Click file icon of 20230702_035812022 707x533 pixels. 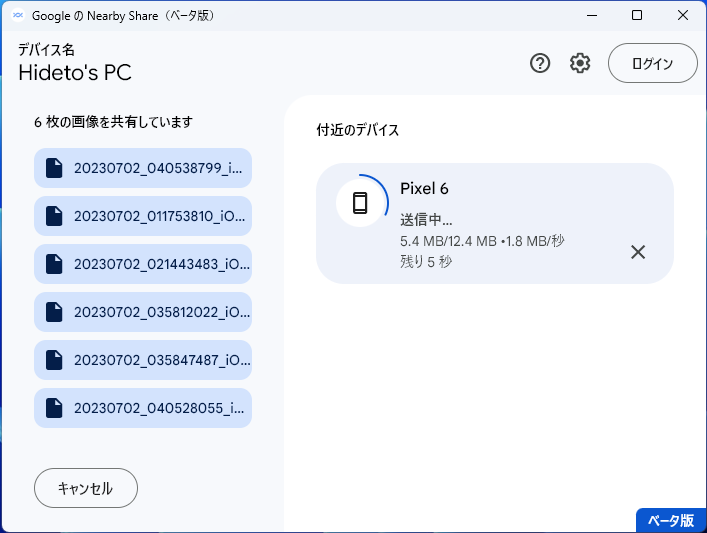(x=54, y=312)
